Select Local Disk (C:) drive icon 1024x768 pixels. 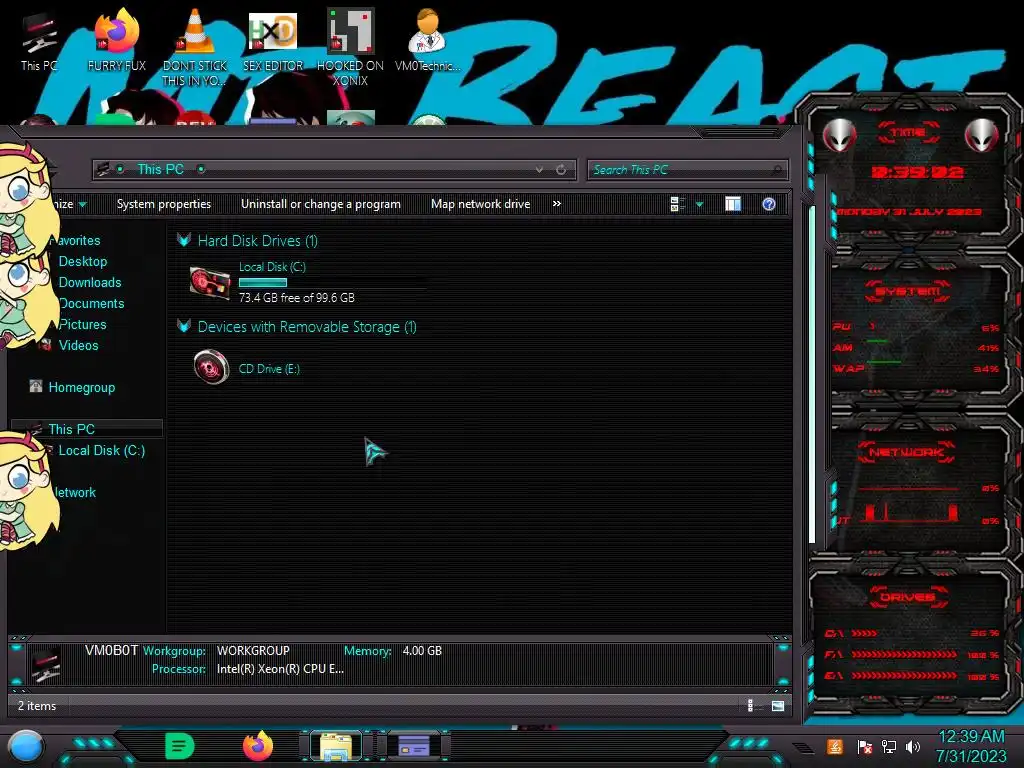(210, 283)
